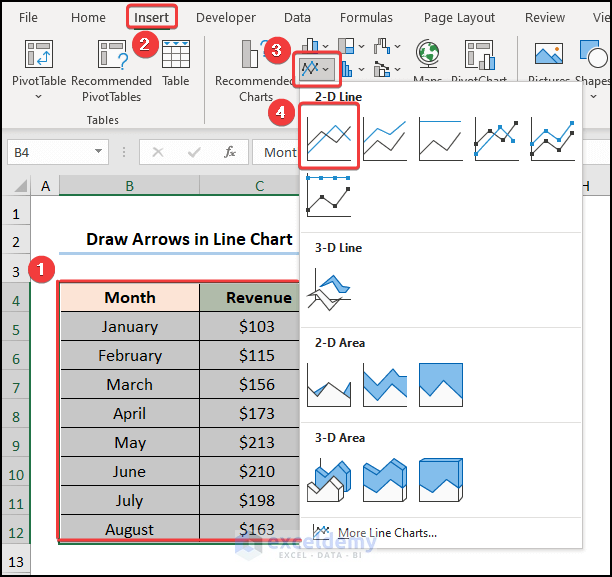Pick the 100% Stacked Line chart
The height and width of the screenshot is (577, 612).
(440, 137)
